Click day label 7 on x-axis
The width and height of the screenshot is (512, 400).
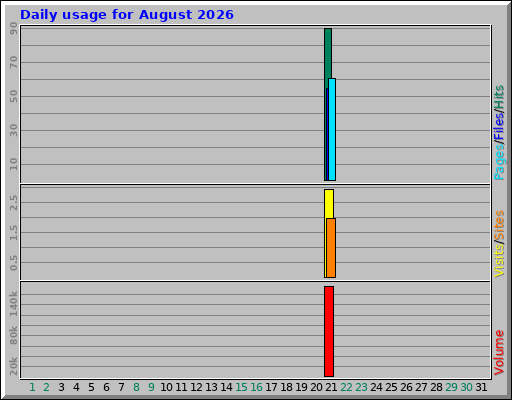pos(121,387)
